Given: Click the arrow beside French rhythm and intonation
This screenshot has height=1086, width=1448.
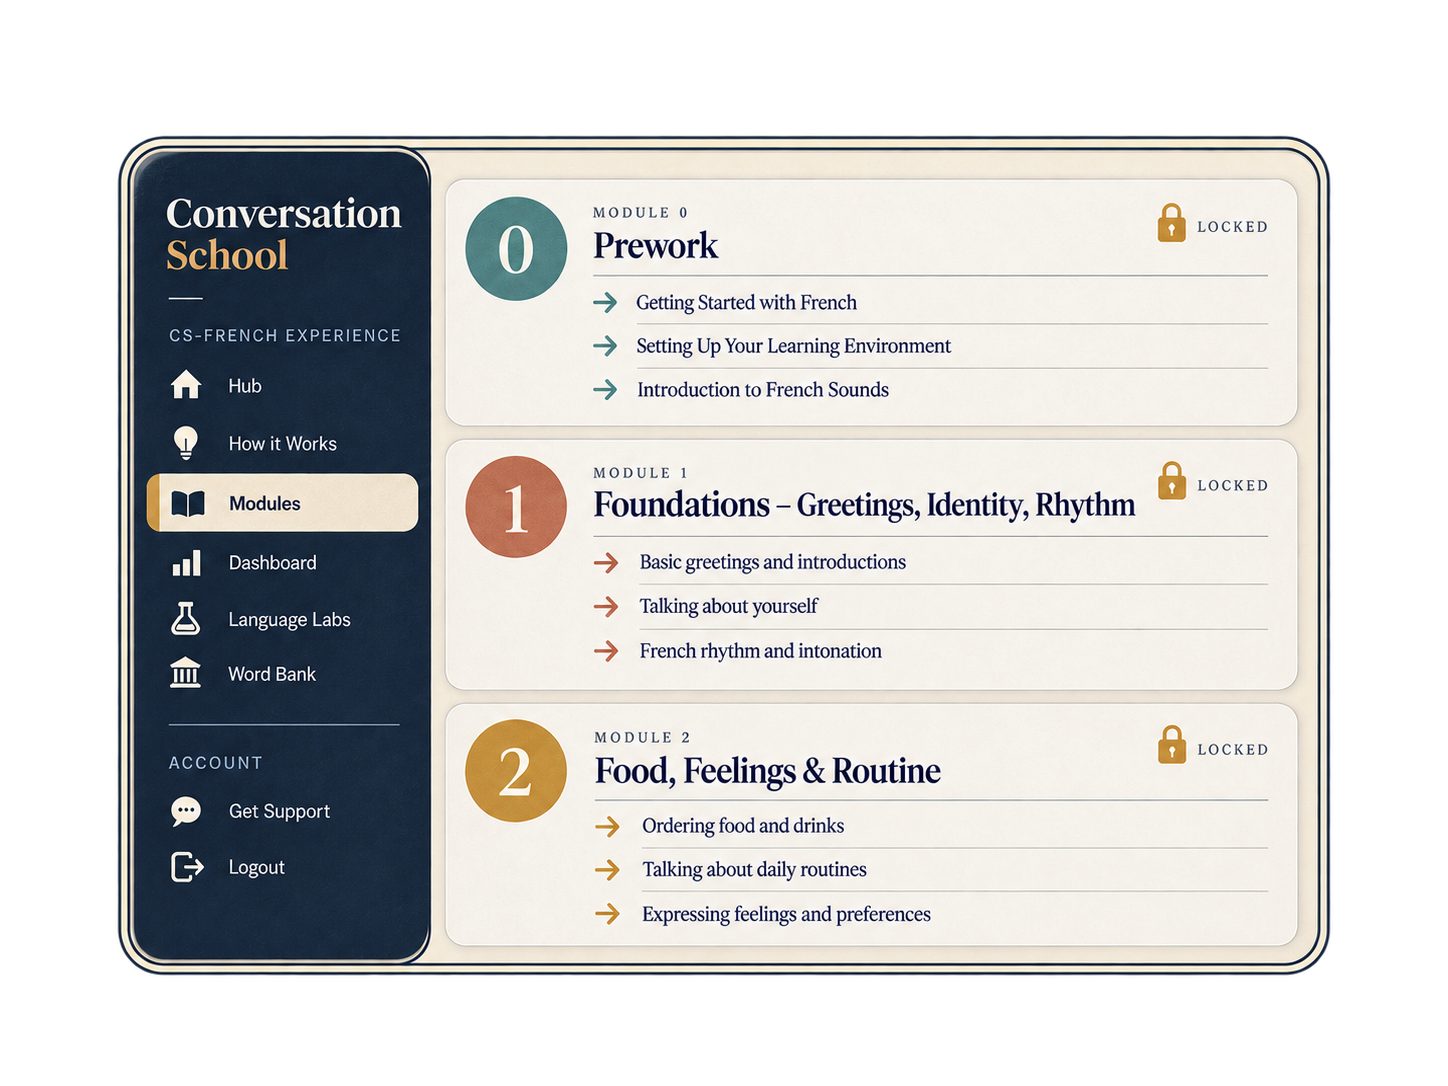Looking at the screenshot, I should coord(606,651).
